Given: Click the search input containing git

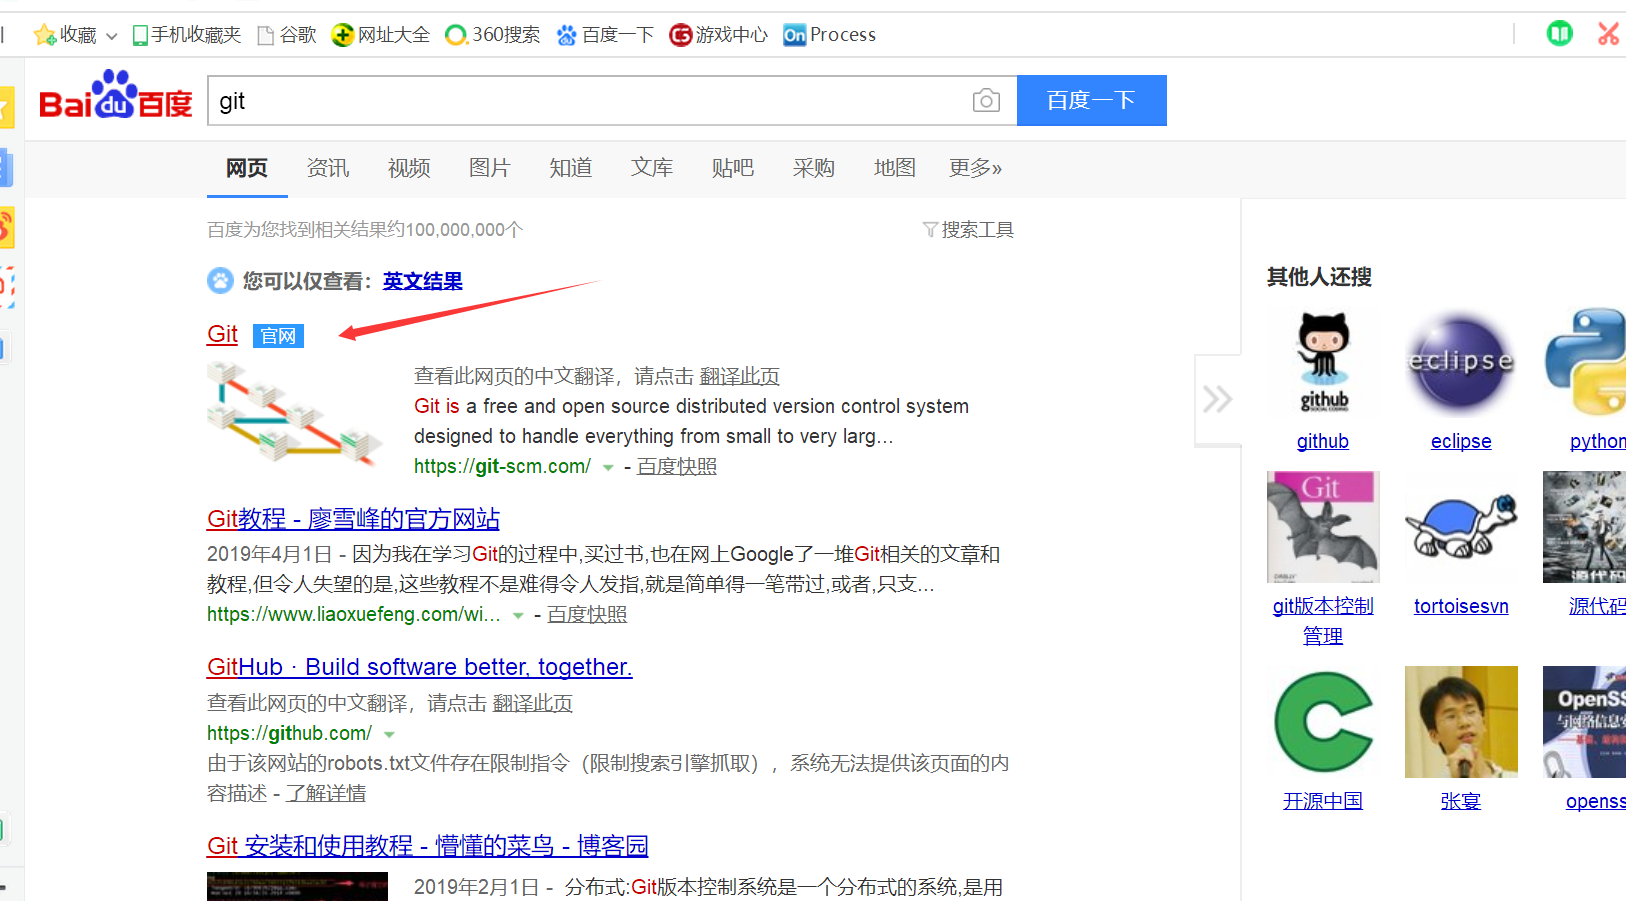Looking at the screenshot, I should click(612, 101).
